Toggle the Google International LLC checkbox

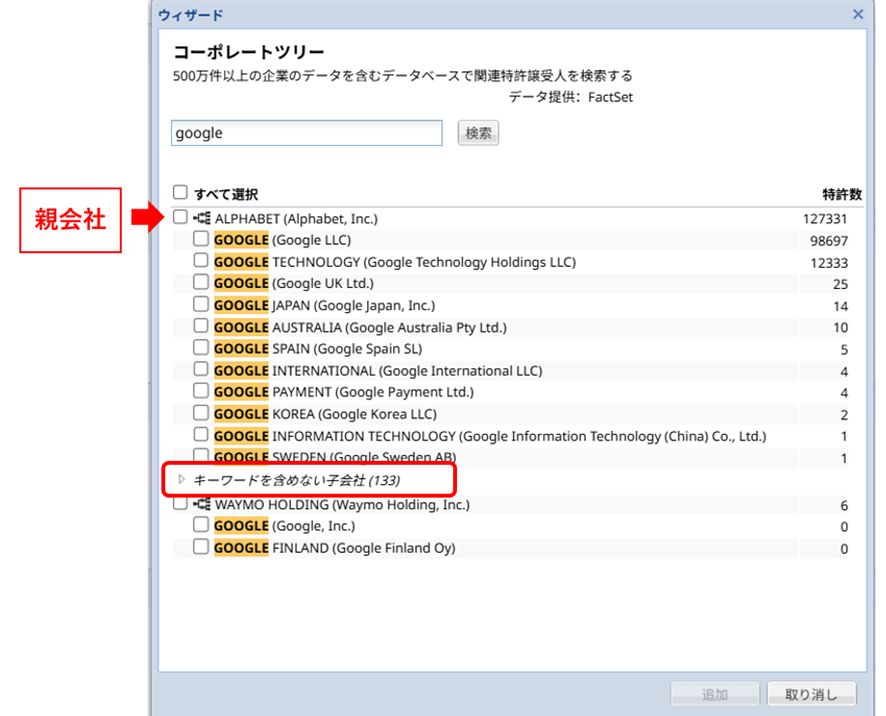point(201,369)
